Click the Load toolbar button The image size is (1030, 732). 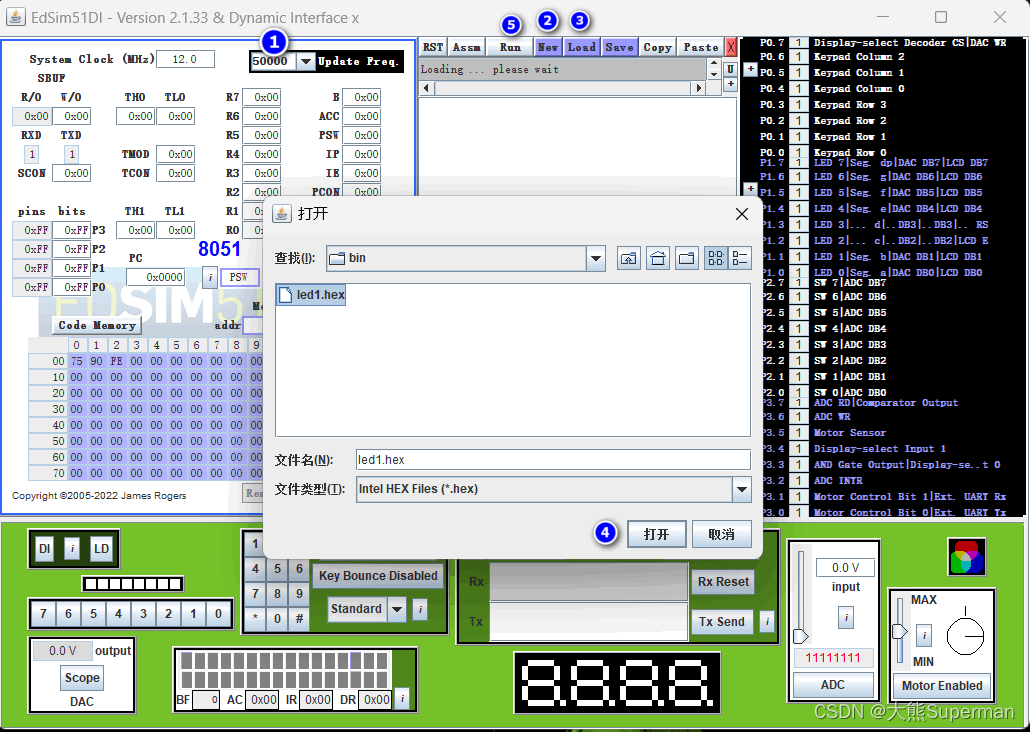tap(582, 47)
